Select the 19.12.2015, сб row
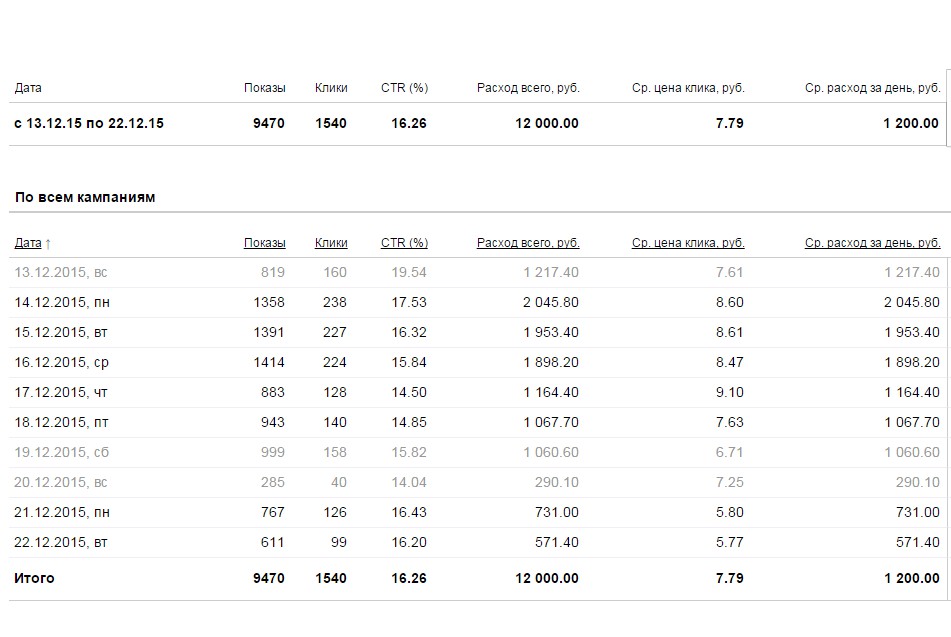951x637 pixels. [x=61, y=452]
